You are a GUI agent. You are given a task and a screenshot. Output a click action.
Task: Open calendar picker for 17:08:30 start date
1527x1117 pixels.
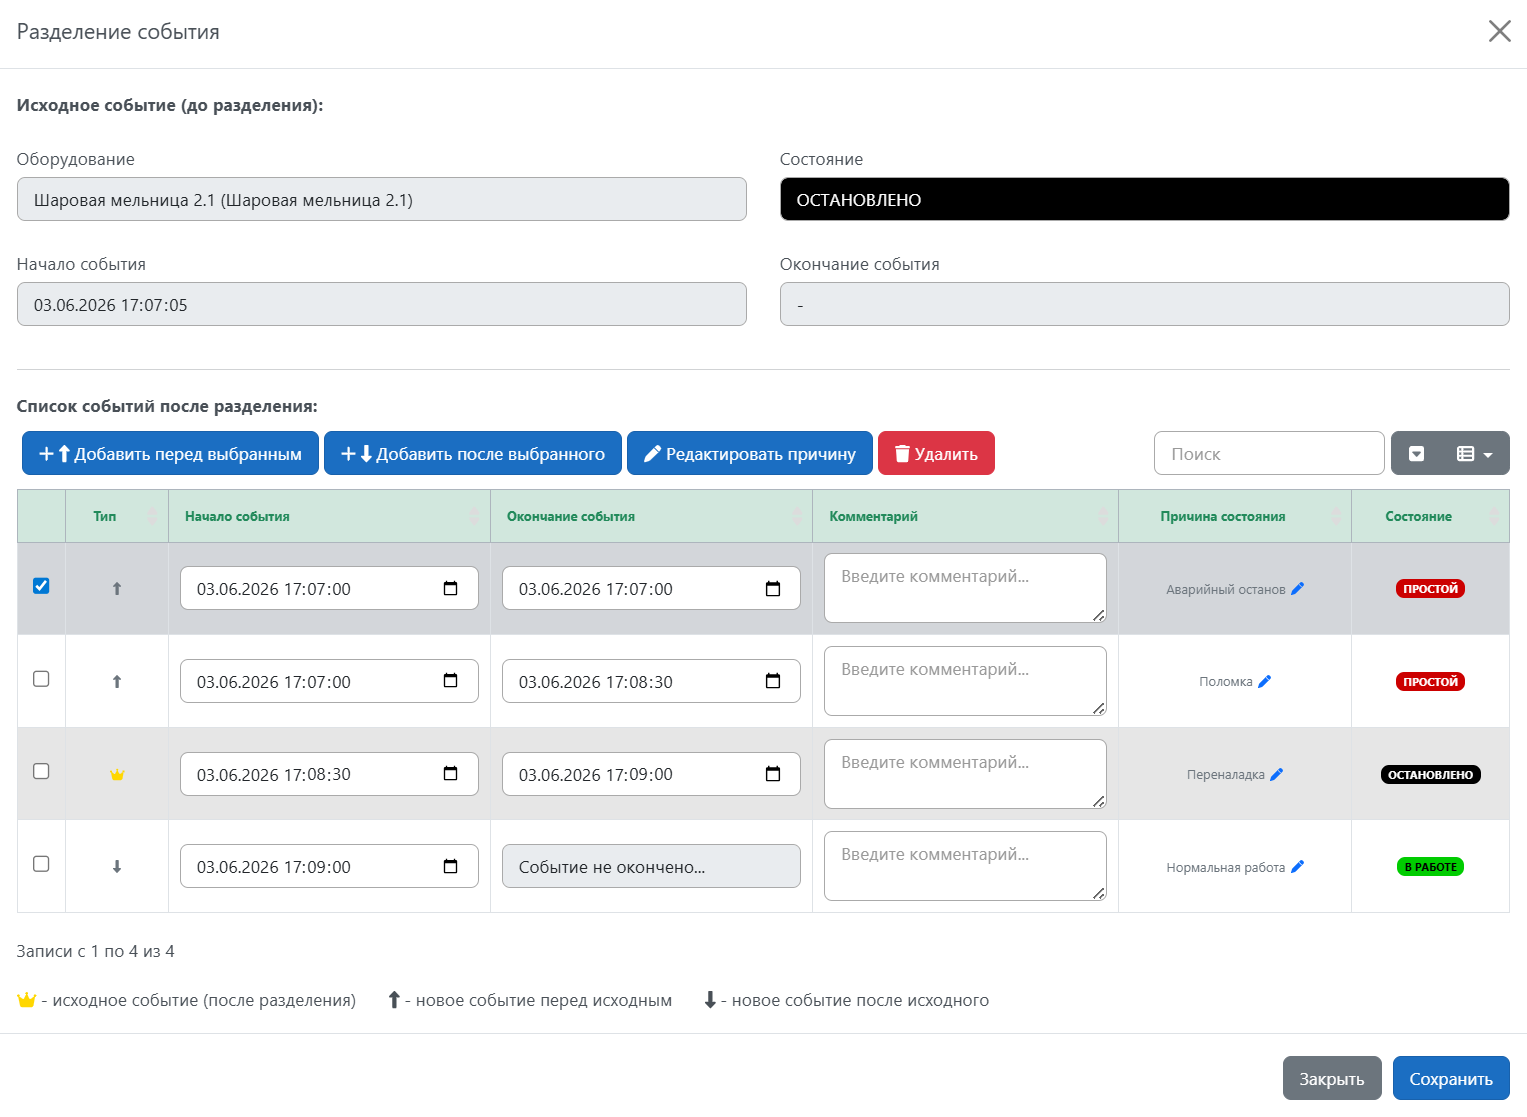[x=451, y=774]
